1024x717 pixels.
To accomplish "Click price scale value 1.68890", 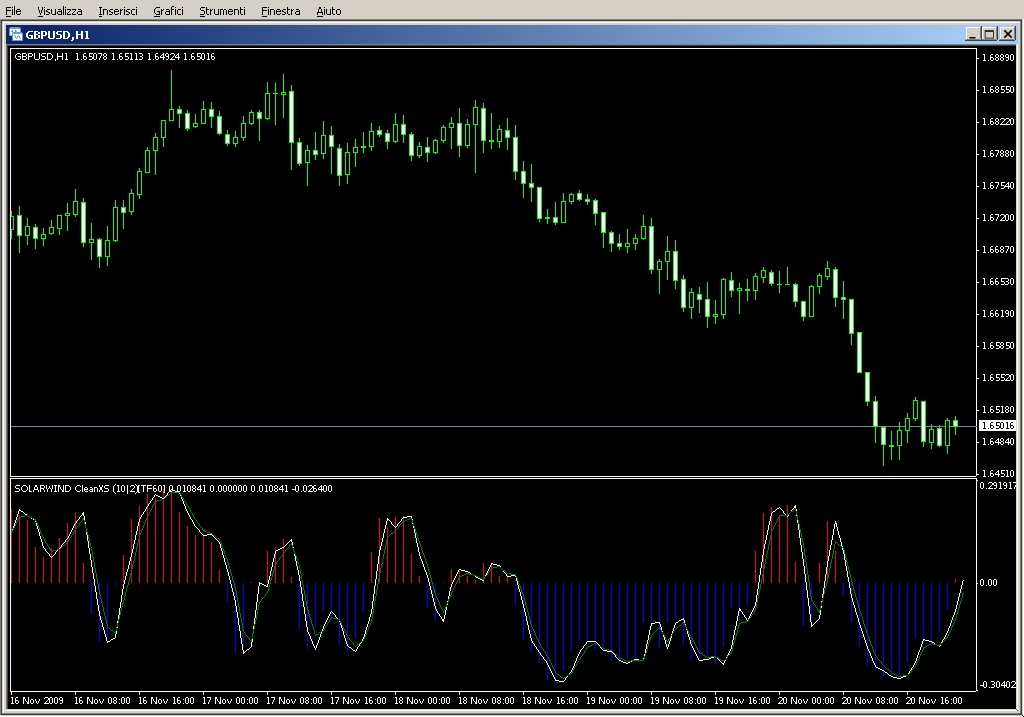I will 999,57.
